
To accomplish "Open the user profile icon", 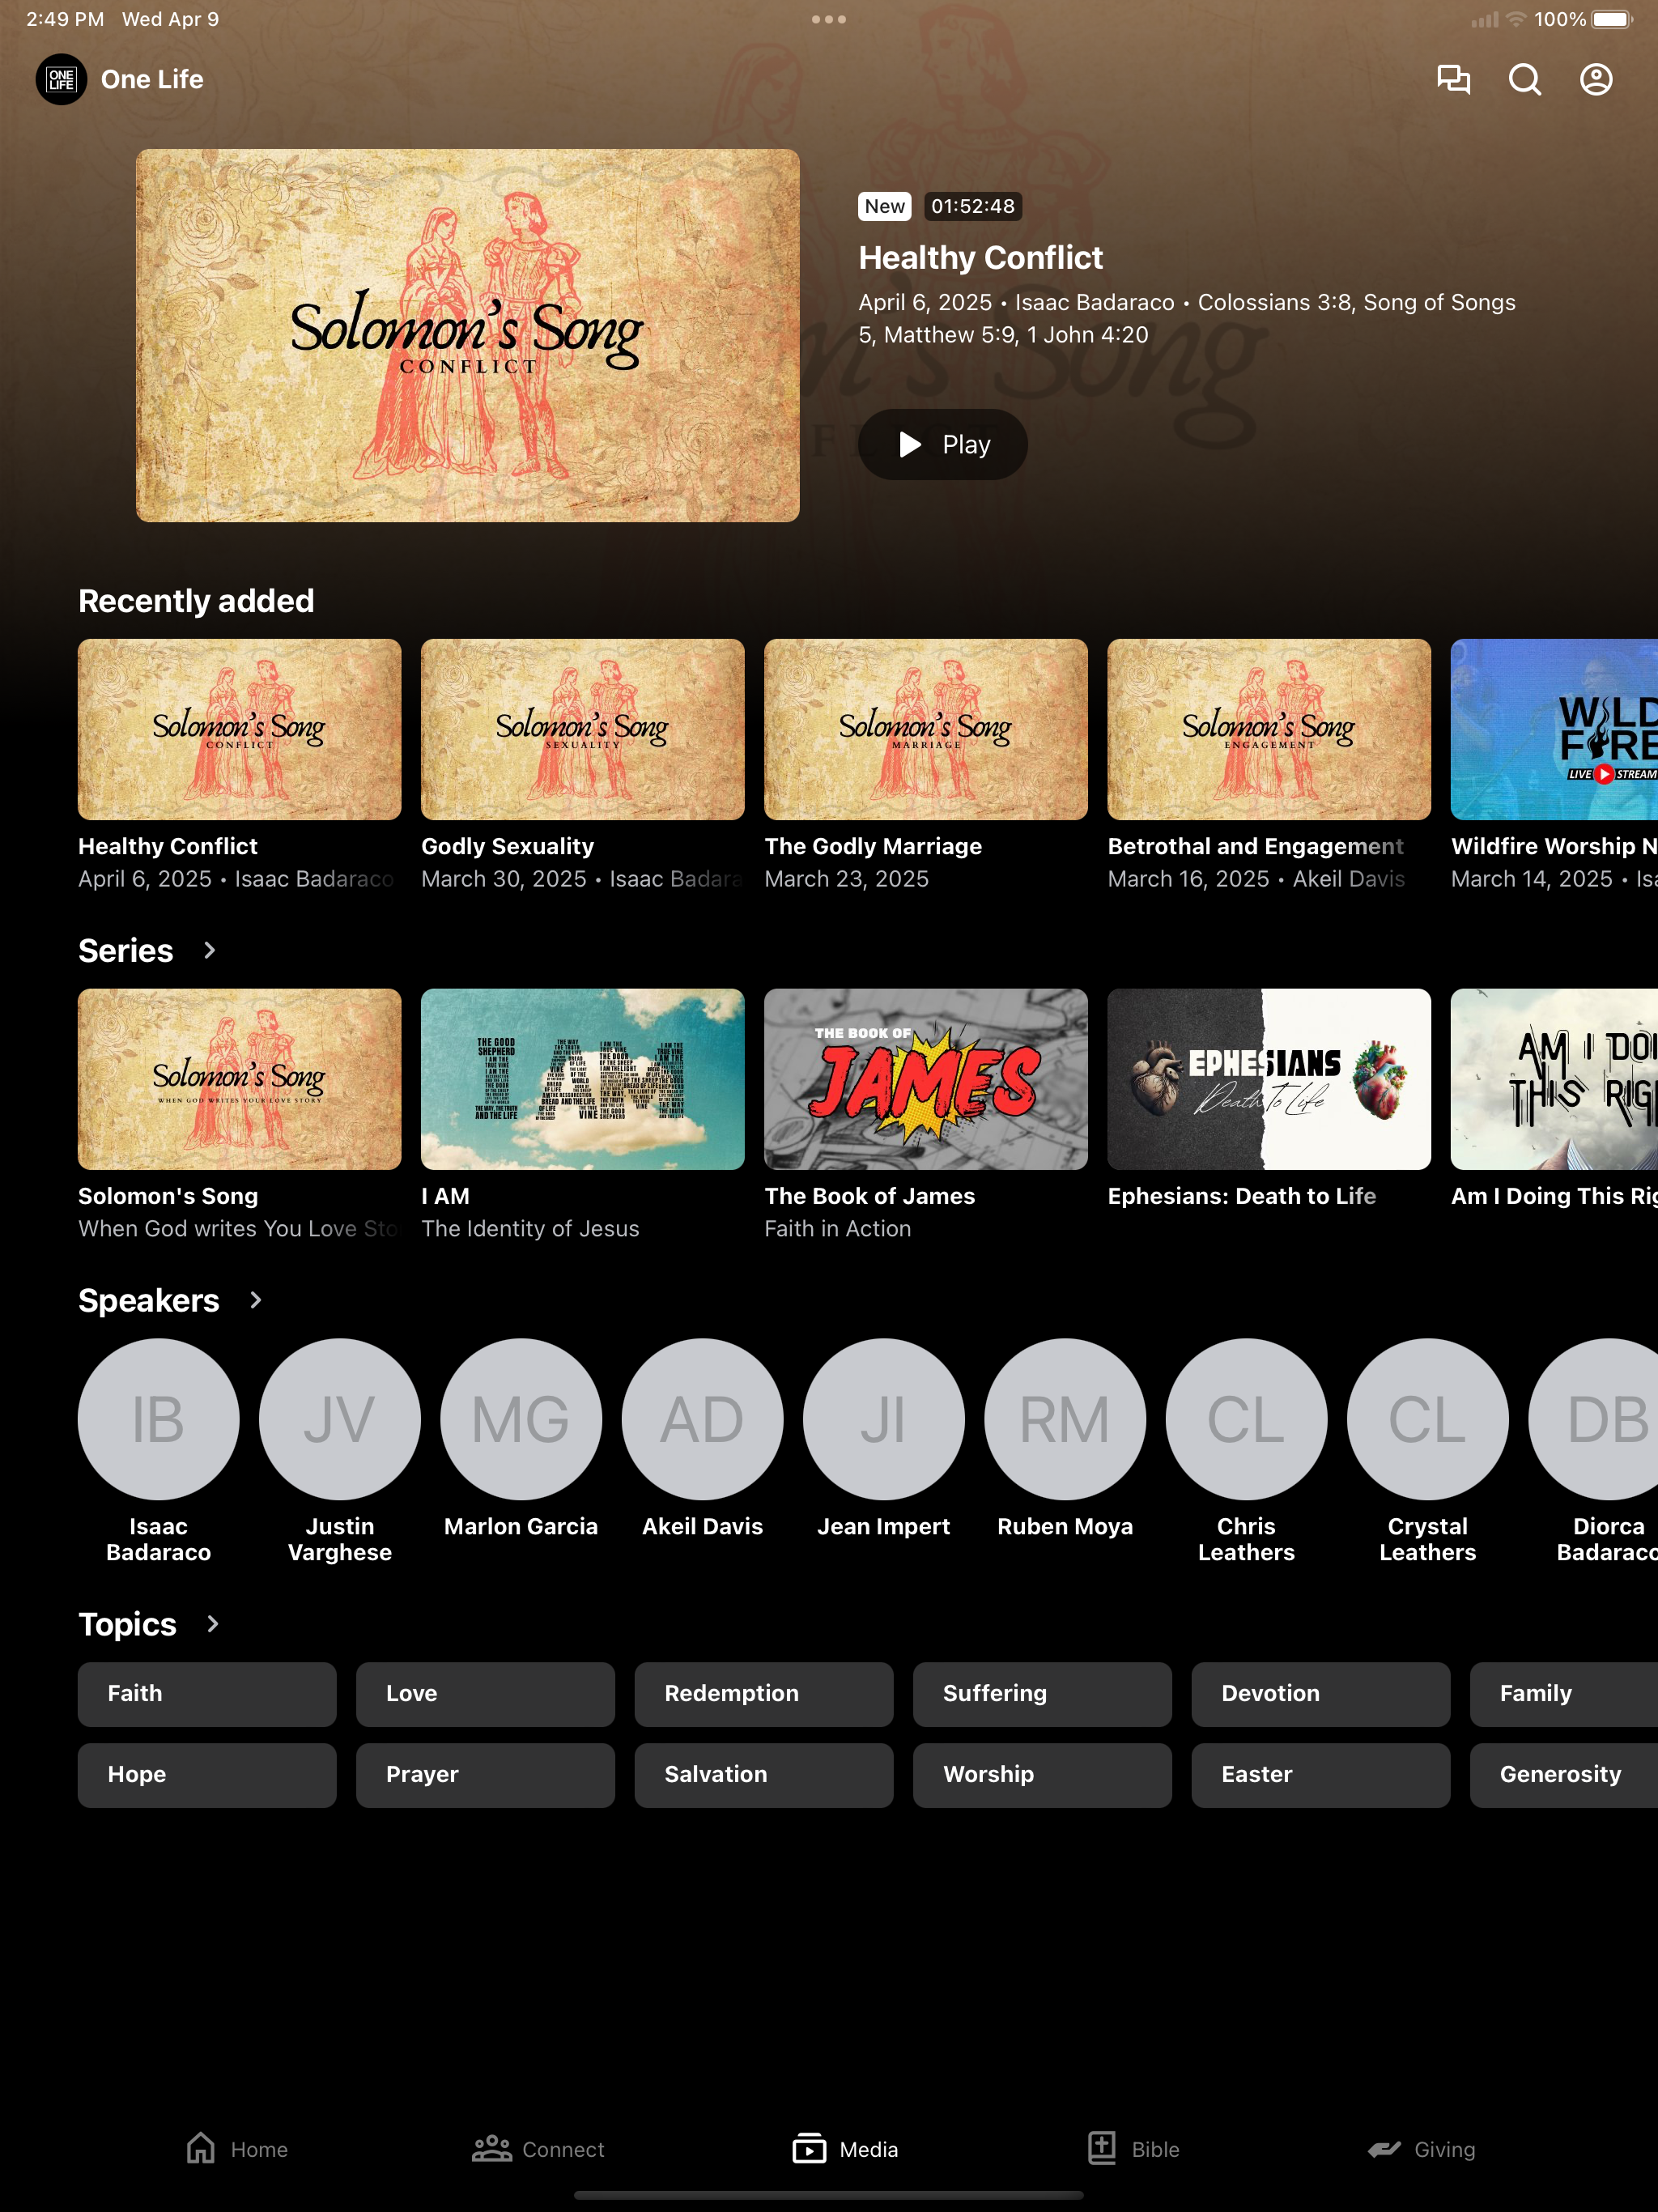I will tap(1596, 79).
